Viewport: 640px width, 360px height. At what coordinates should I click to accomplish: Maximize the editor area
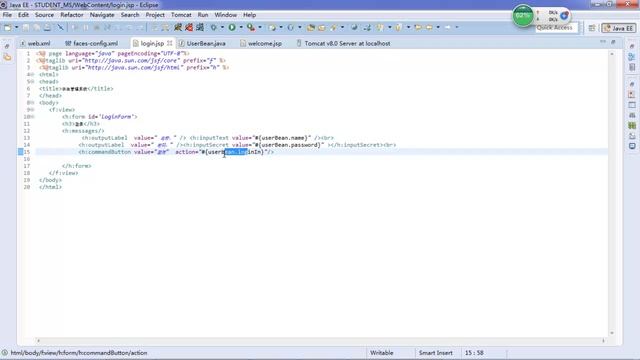tap(613, 42)
